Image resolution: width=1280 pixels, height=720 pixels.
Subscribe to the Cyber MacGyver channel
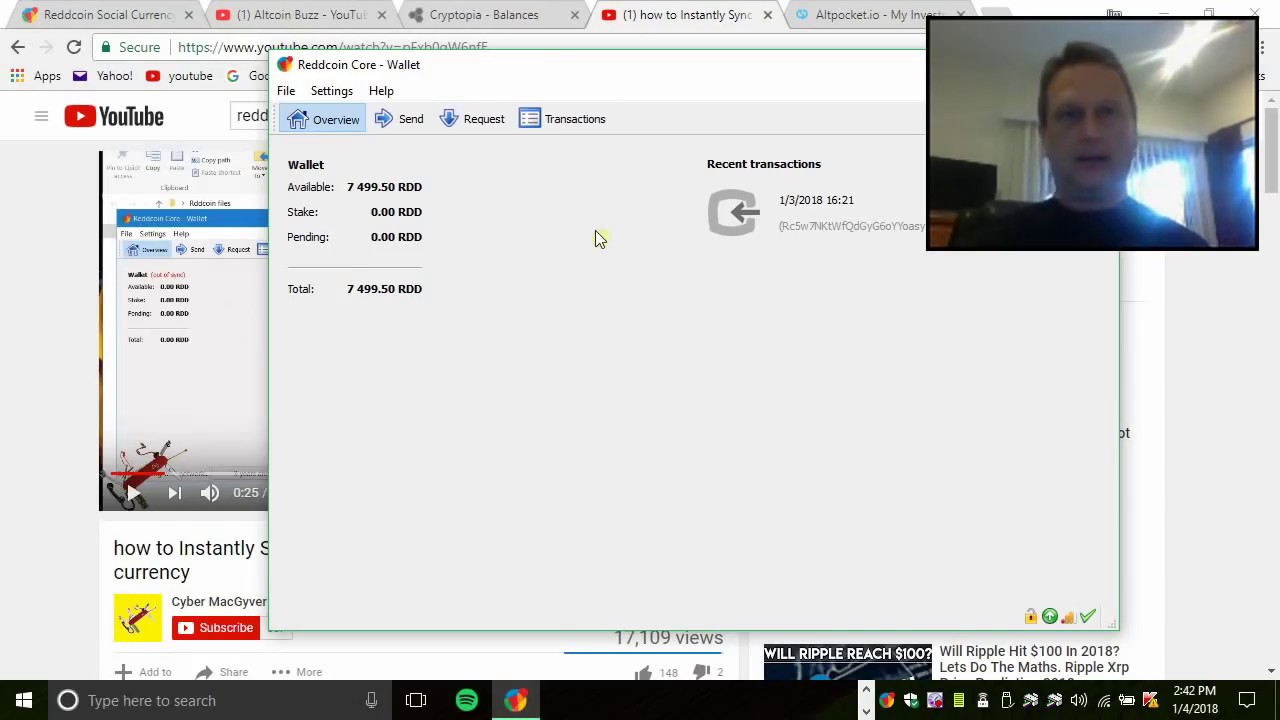pyautogui.click(x=215, y=628)
